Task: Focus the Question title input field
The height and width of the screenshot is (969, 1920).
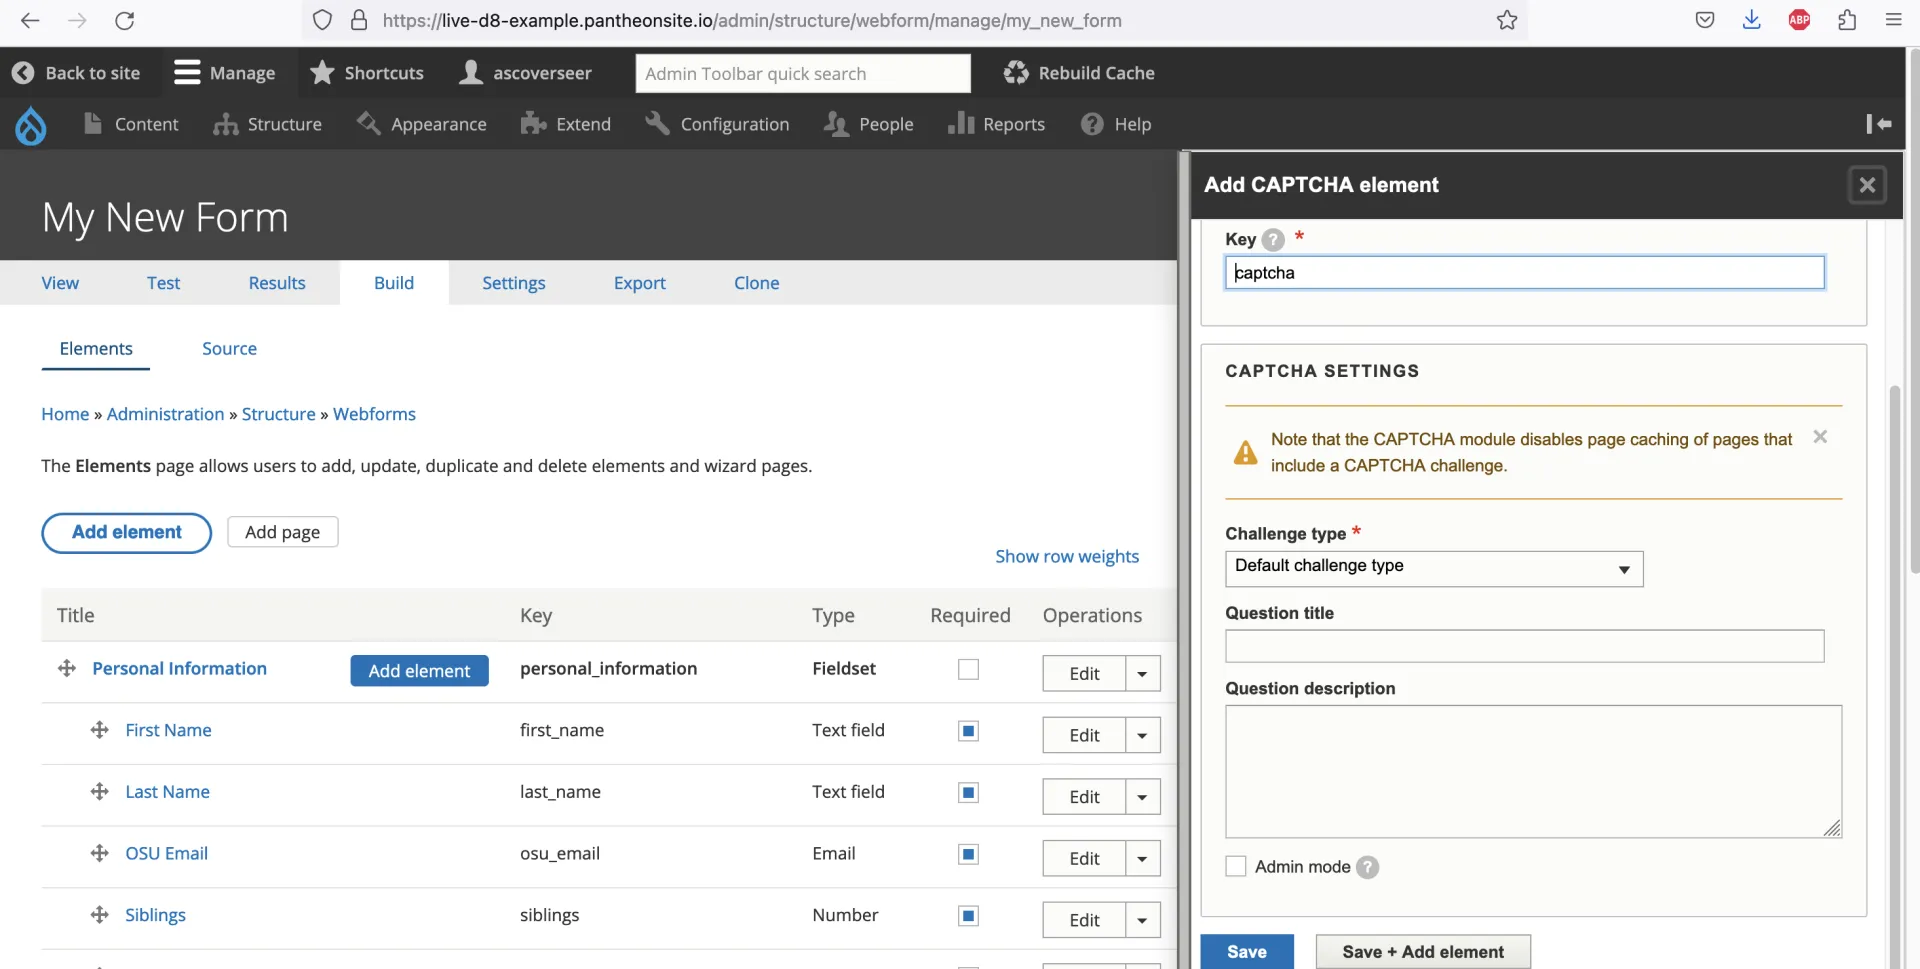Action: click(1525, 646)
